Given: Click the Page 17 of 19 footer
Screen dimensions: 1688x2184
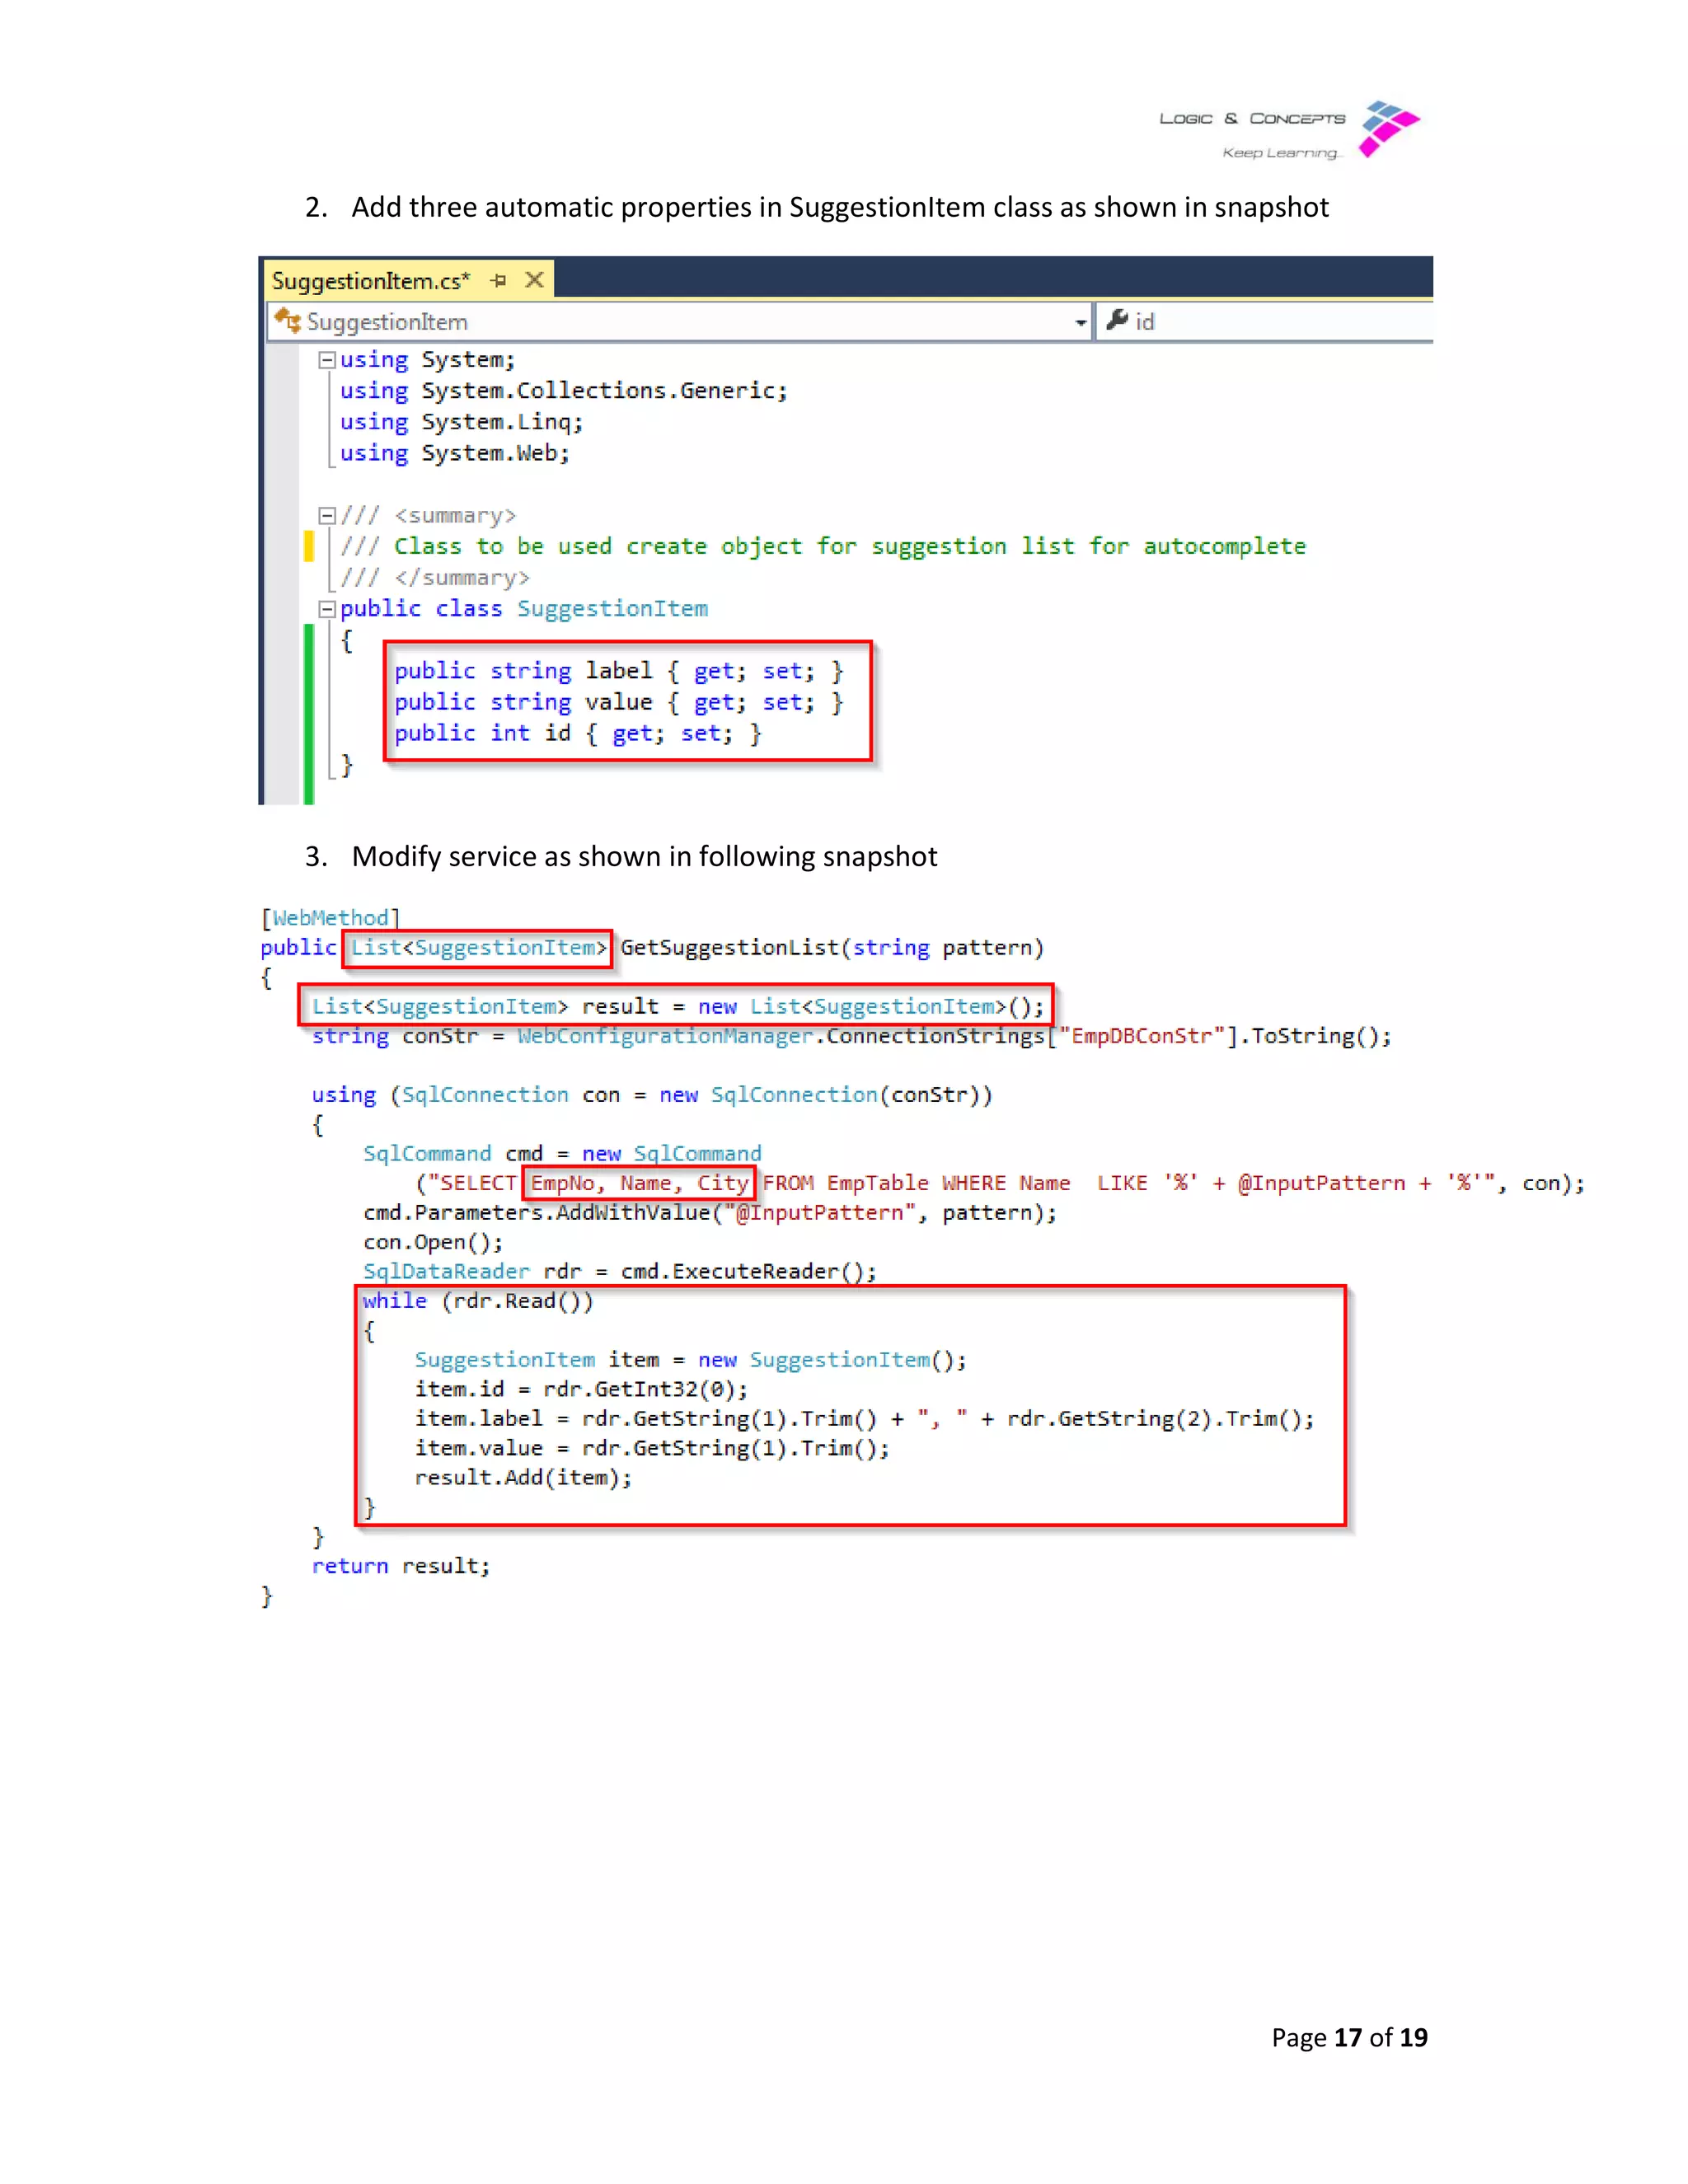Looking at the screenshot, I should click(x=1349, y=2037).
